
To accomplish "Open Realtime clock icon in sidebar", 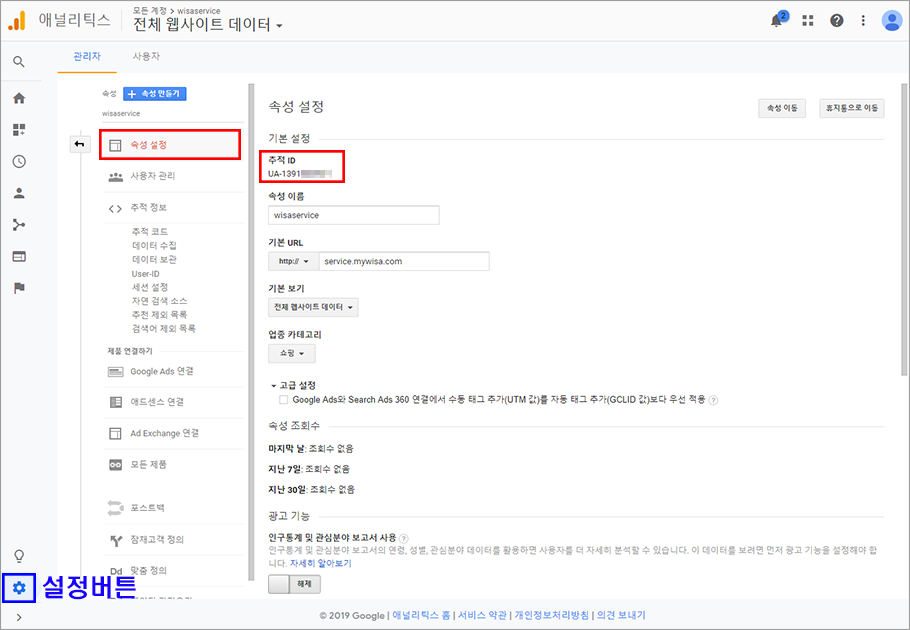I will coord(19,161).
